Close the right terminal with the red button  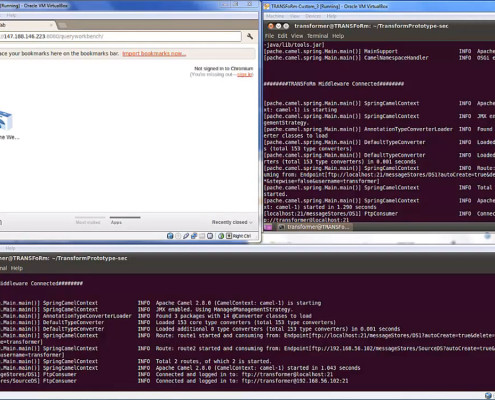[271, 26]
